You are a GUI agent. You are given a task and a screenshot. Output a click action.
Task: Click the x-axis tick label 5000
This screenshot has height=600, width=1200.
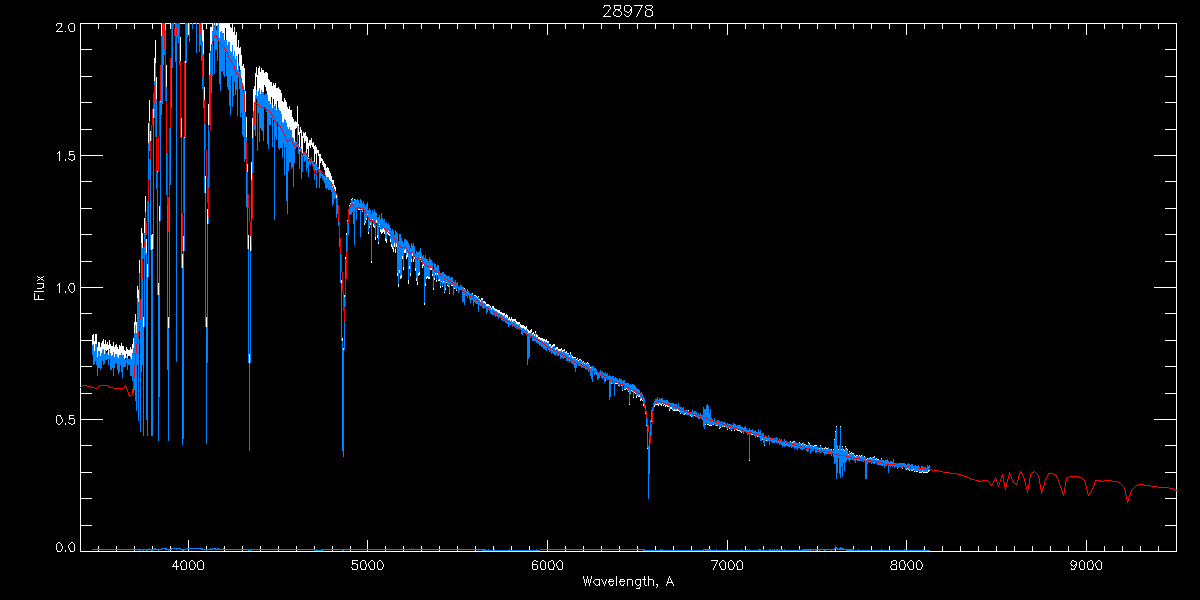coord(367,564)
